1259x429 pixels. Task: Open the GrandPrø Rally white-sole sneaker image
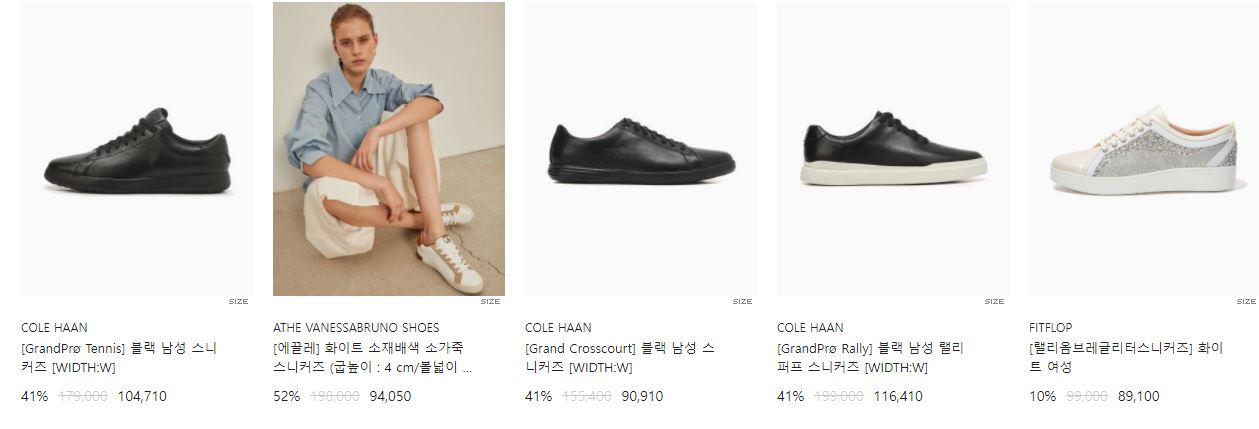click(893, 148)
